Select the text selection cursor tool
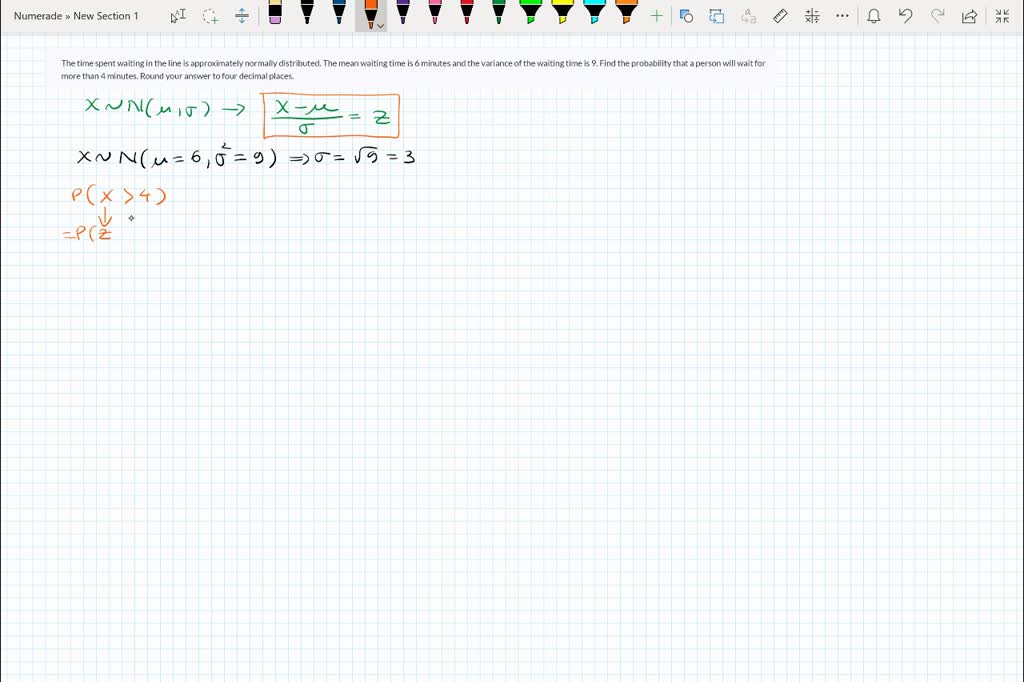 click(178, 16)
